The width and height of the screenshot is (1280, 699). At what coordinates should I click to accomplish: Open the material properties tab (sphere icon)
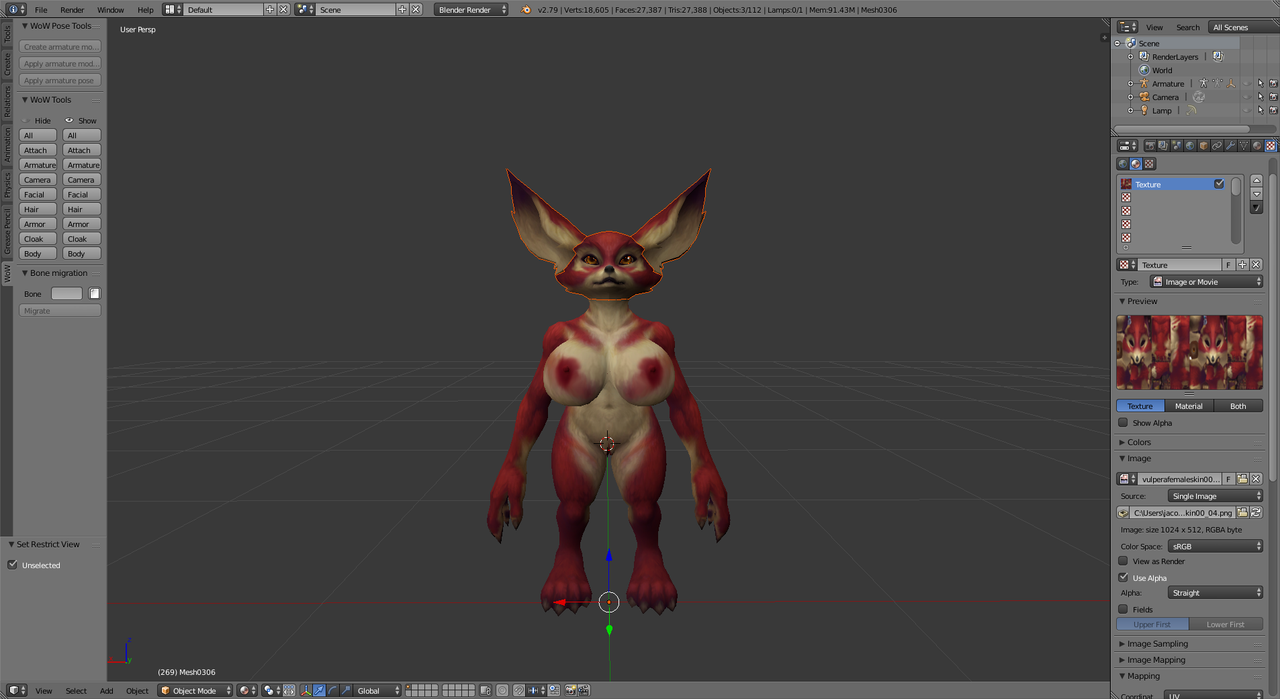[x=1257, y=146]
